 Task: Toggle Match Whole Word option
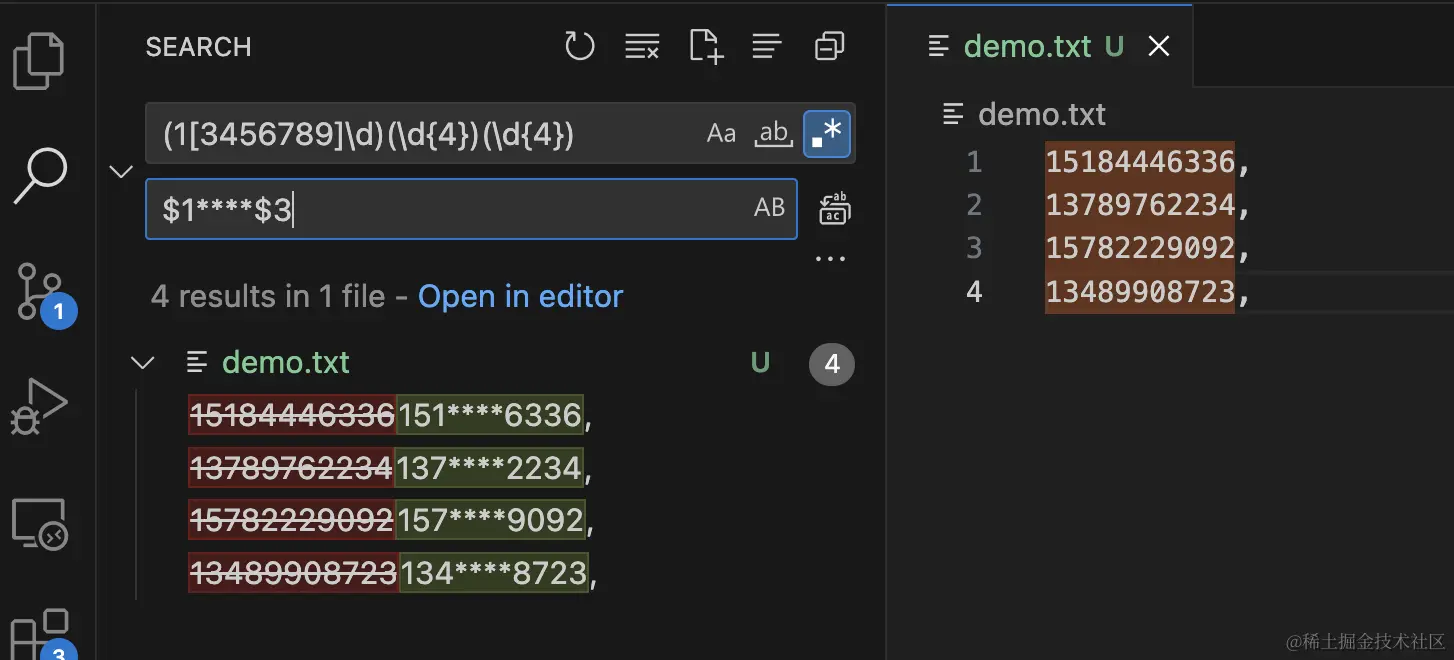(773, 134)
